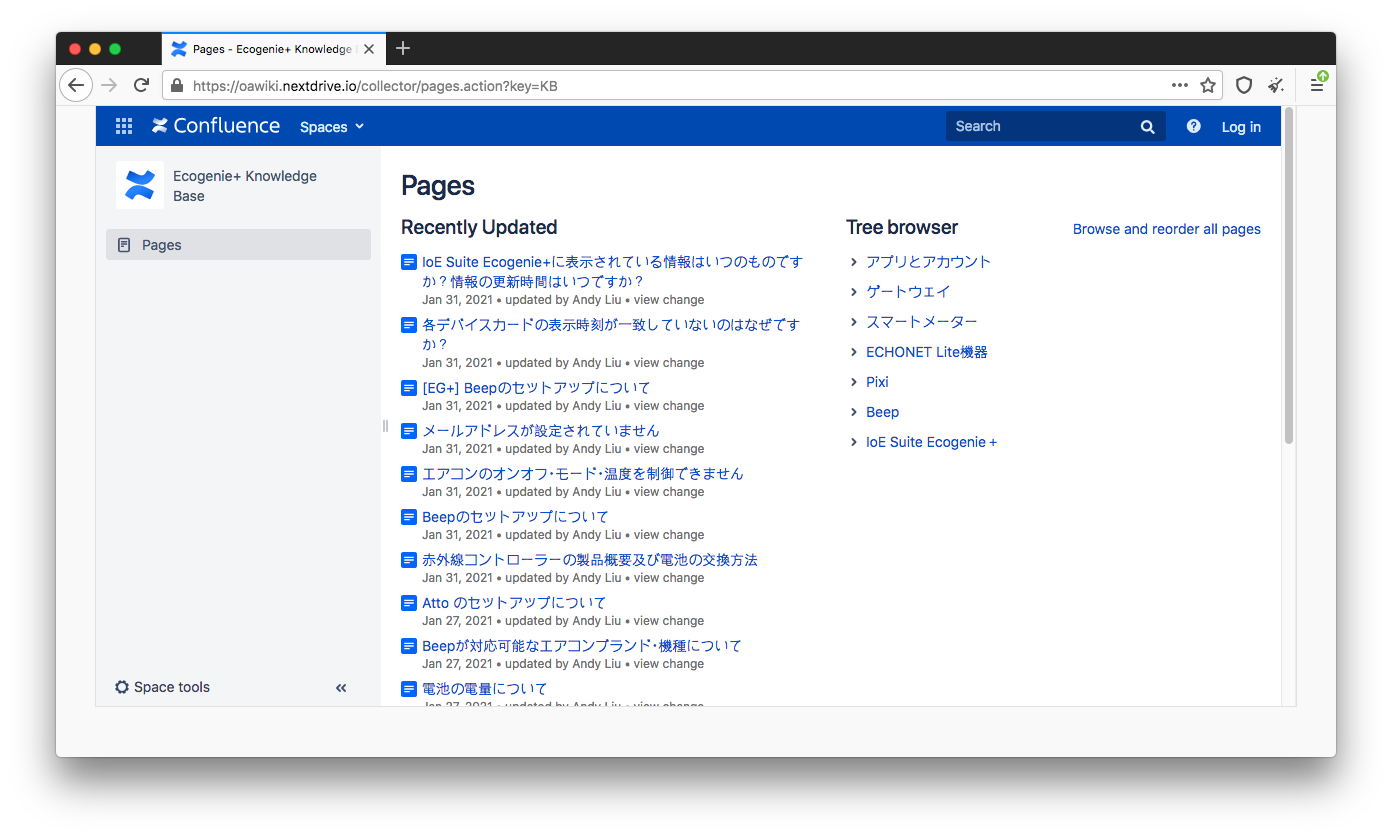The image size is (1392, 837).
Task: Expand the スマートメーター tree node
Action: [854, 322]
